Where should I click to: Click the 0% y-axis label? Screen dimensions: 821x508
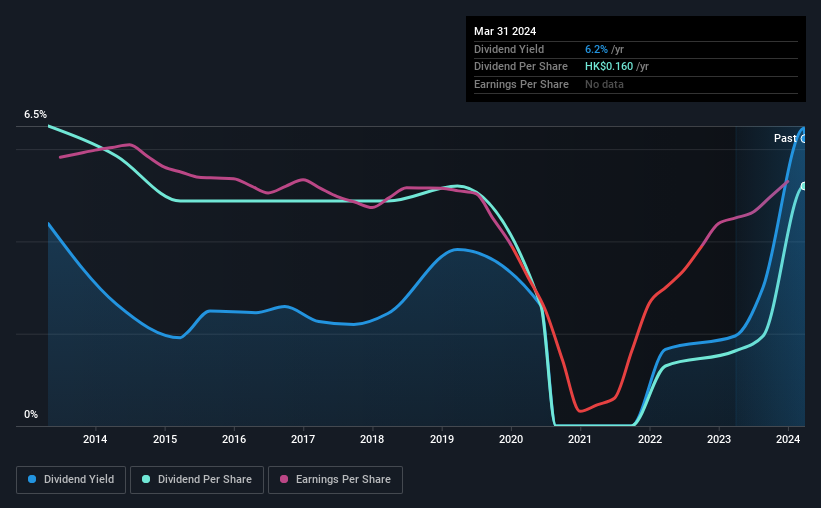(x=31, y=414)
